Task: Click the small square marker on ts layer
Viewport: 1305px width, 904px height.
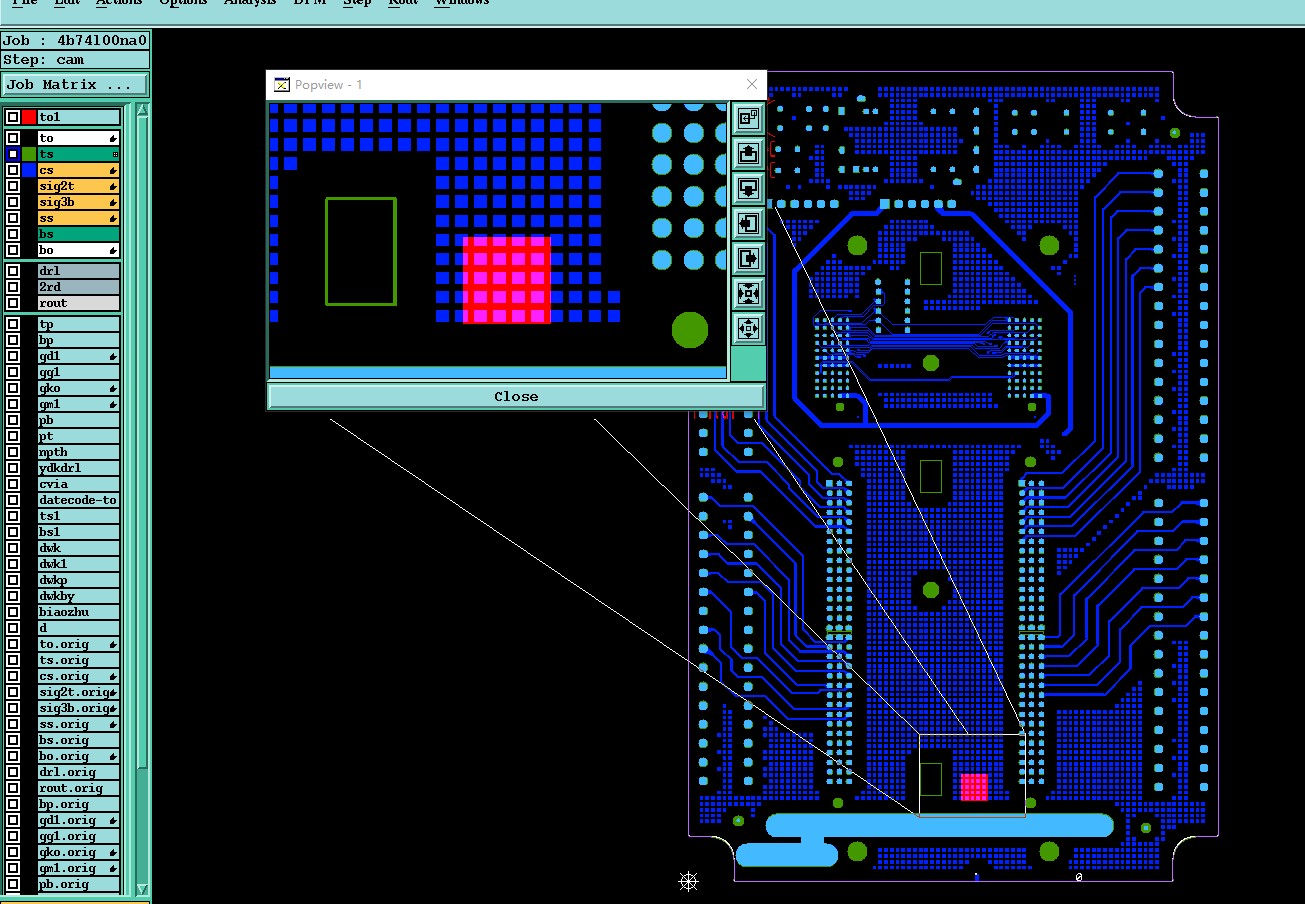Action: [115, 154]
